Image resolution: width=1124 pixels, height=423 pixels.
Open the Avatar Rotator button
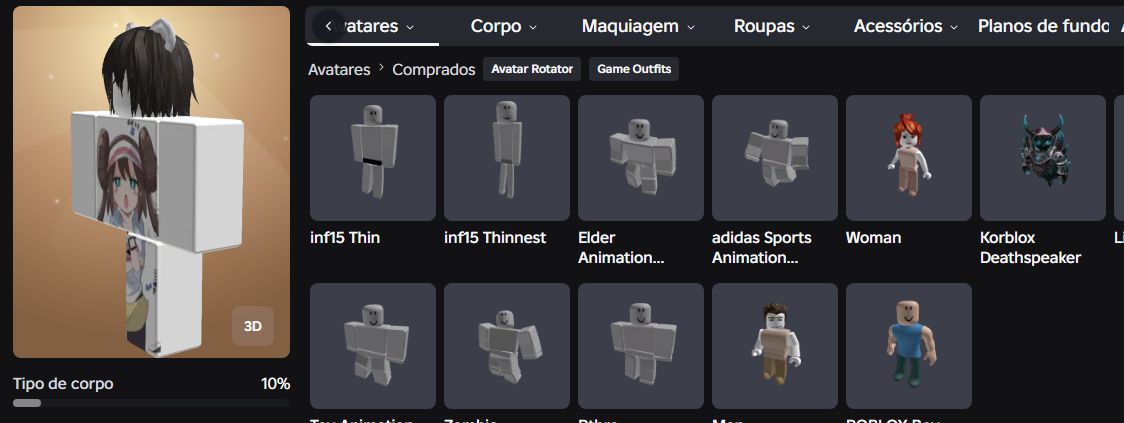click(532, 70)
